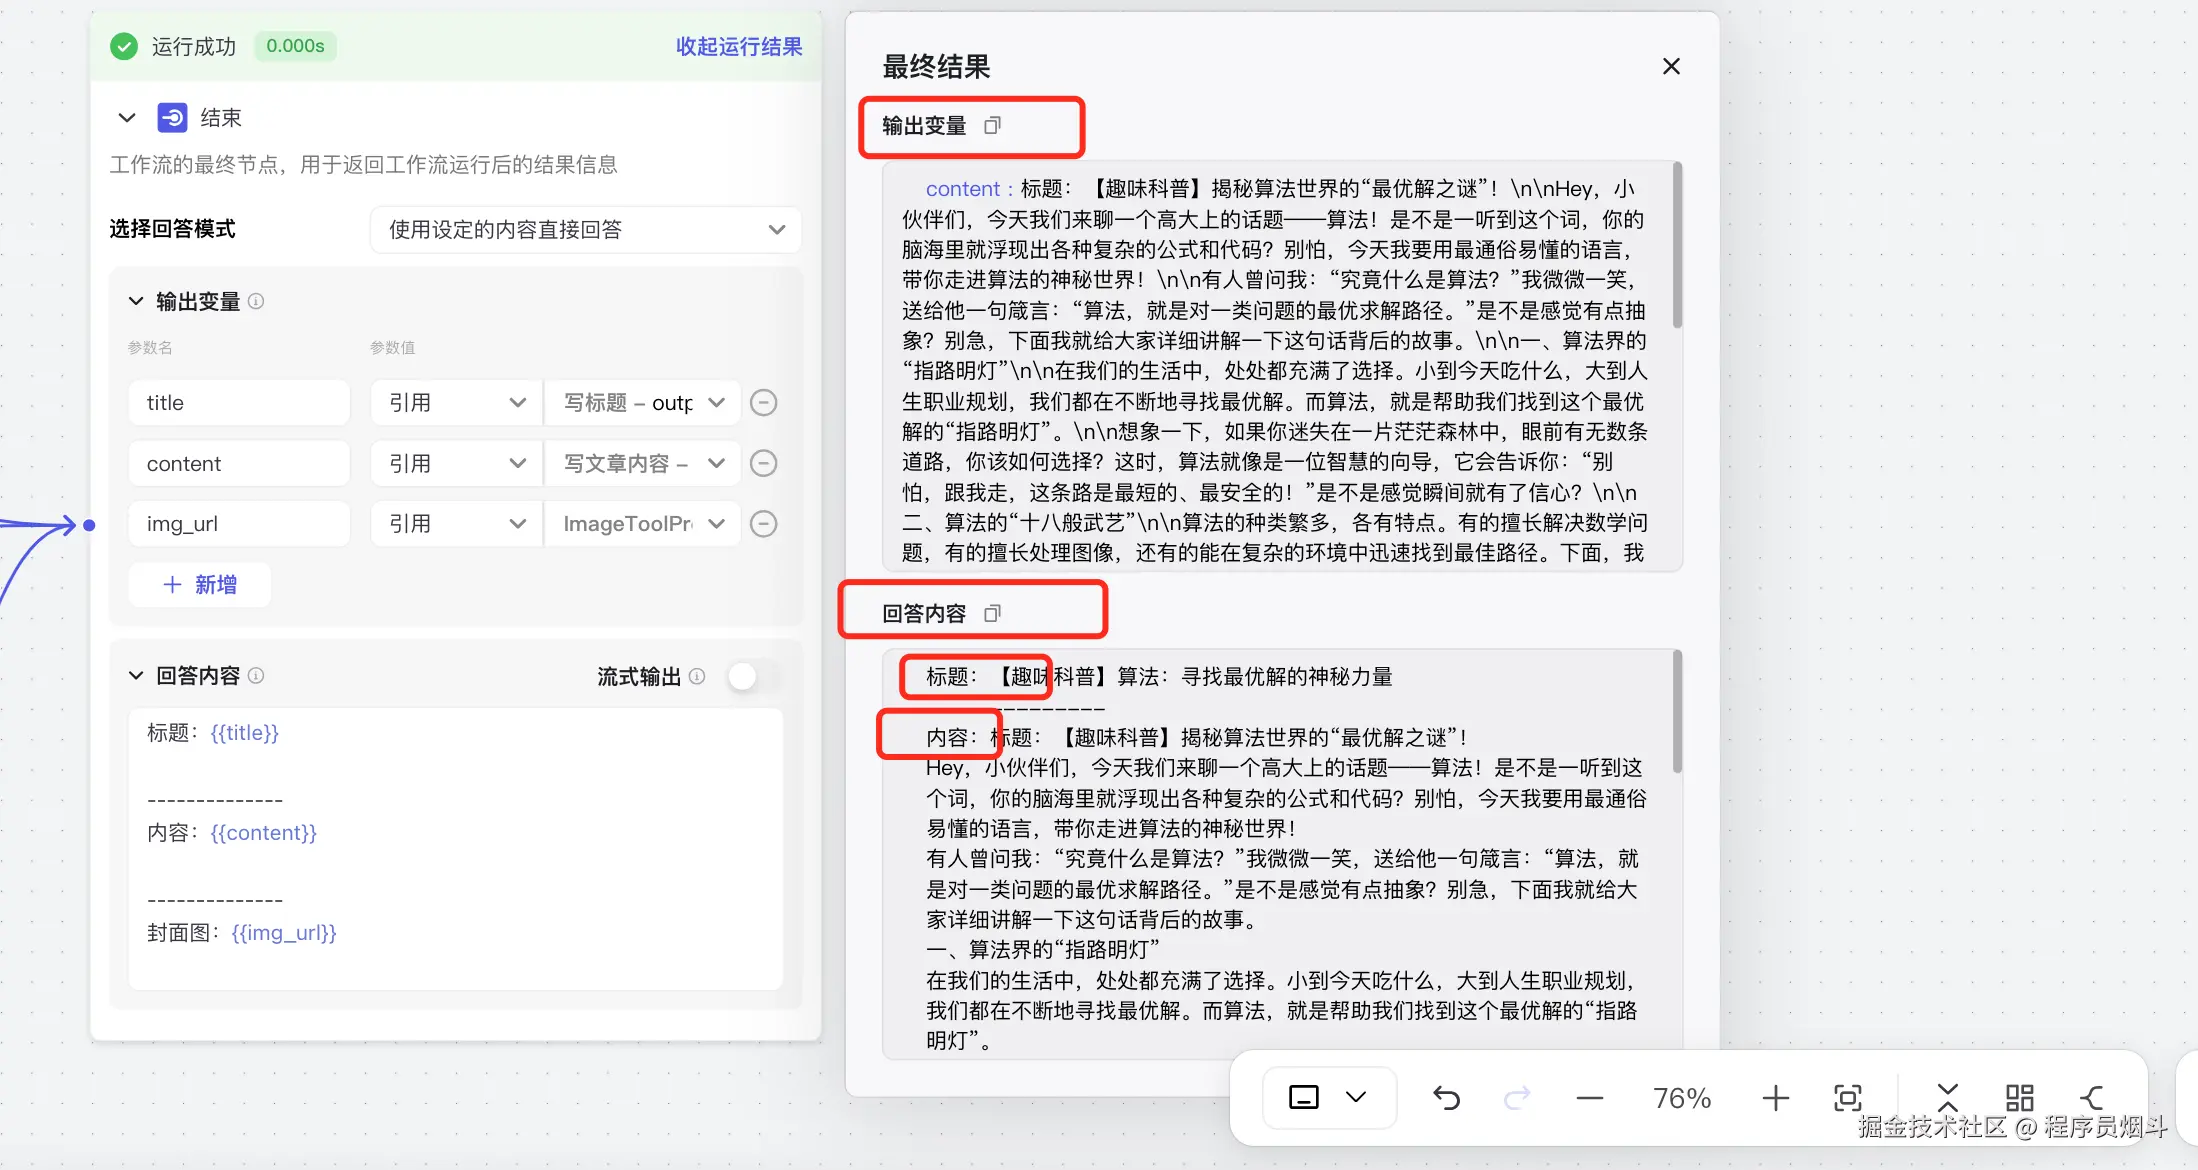This screenshot has width=2198, height=1170.
Task: Collapse the 结束 node header
Action: (127, 118)
